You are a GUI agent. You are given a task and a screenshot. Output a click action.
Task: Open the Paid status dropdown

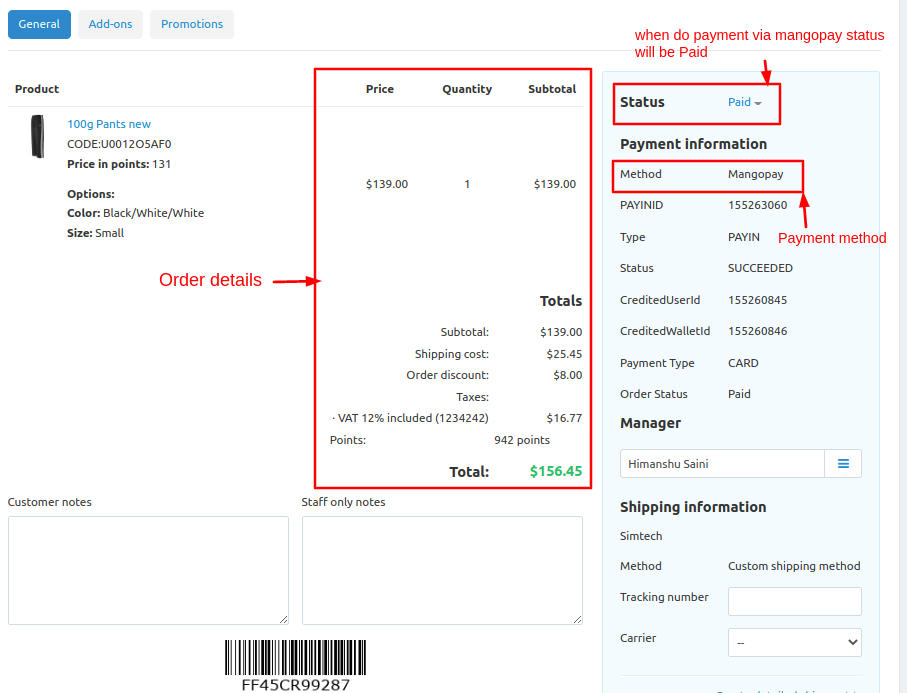tap(744, 102)
